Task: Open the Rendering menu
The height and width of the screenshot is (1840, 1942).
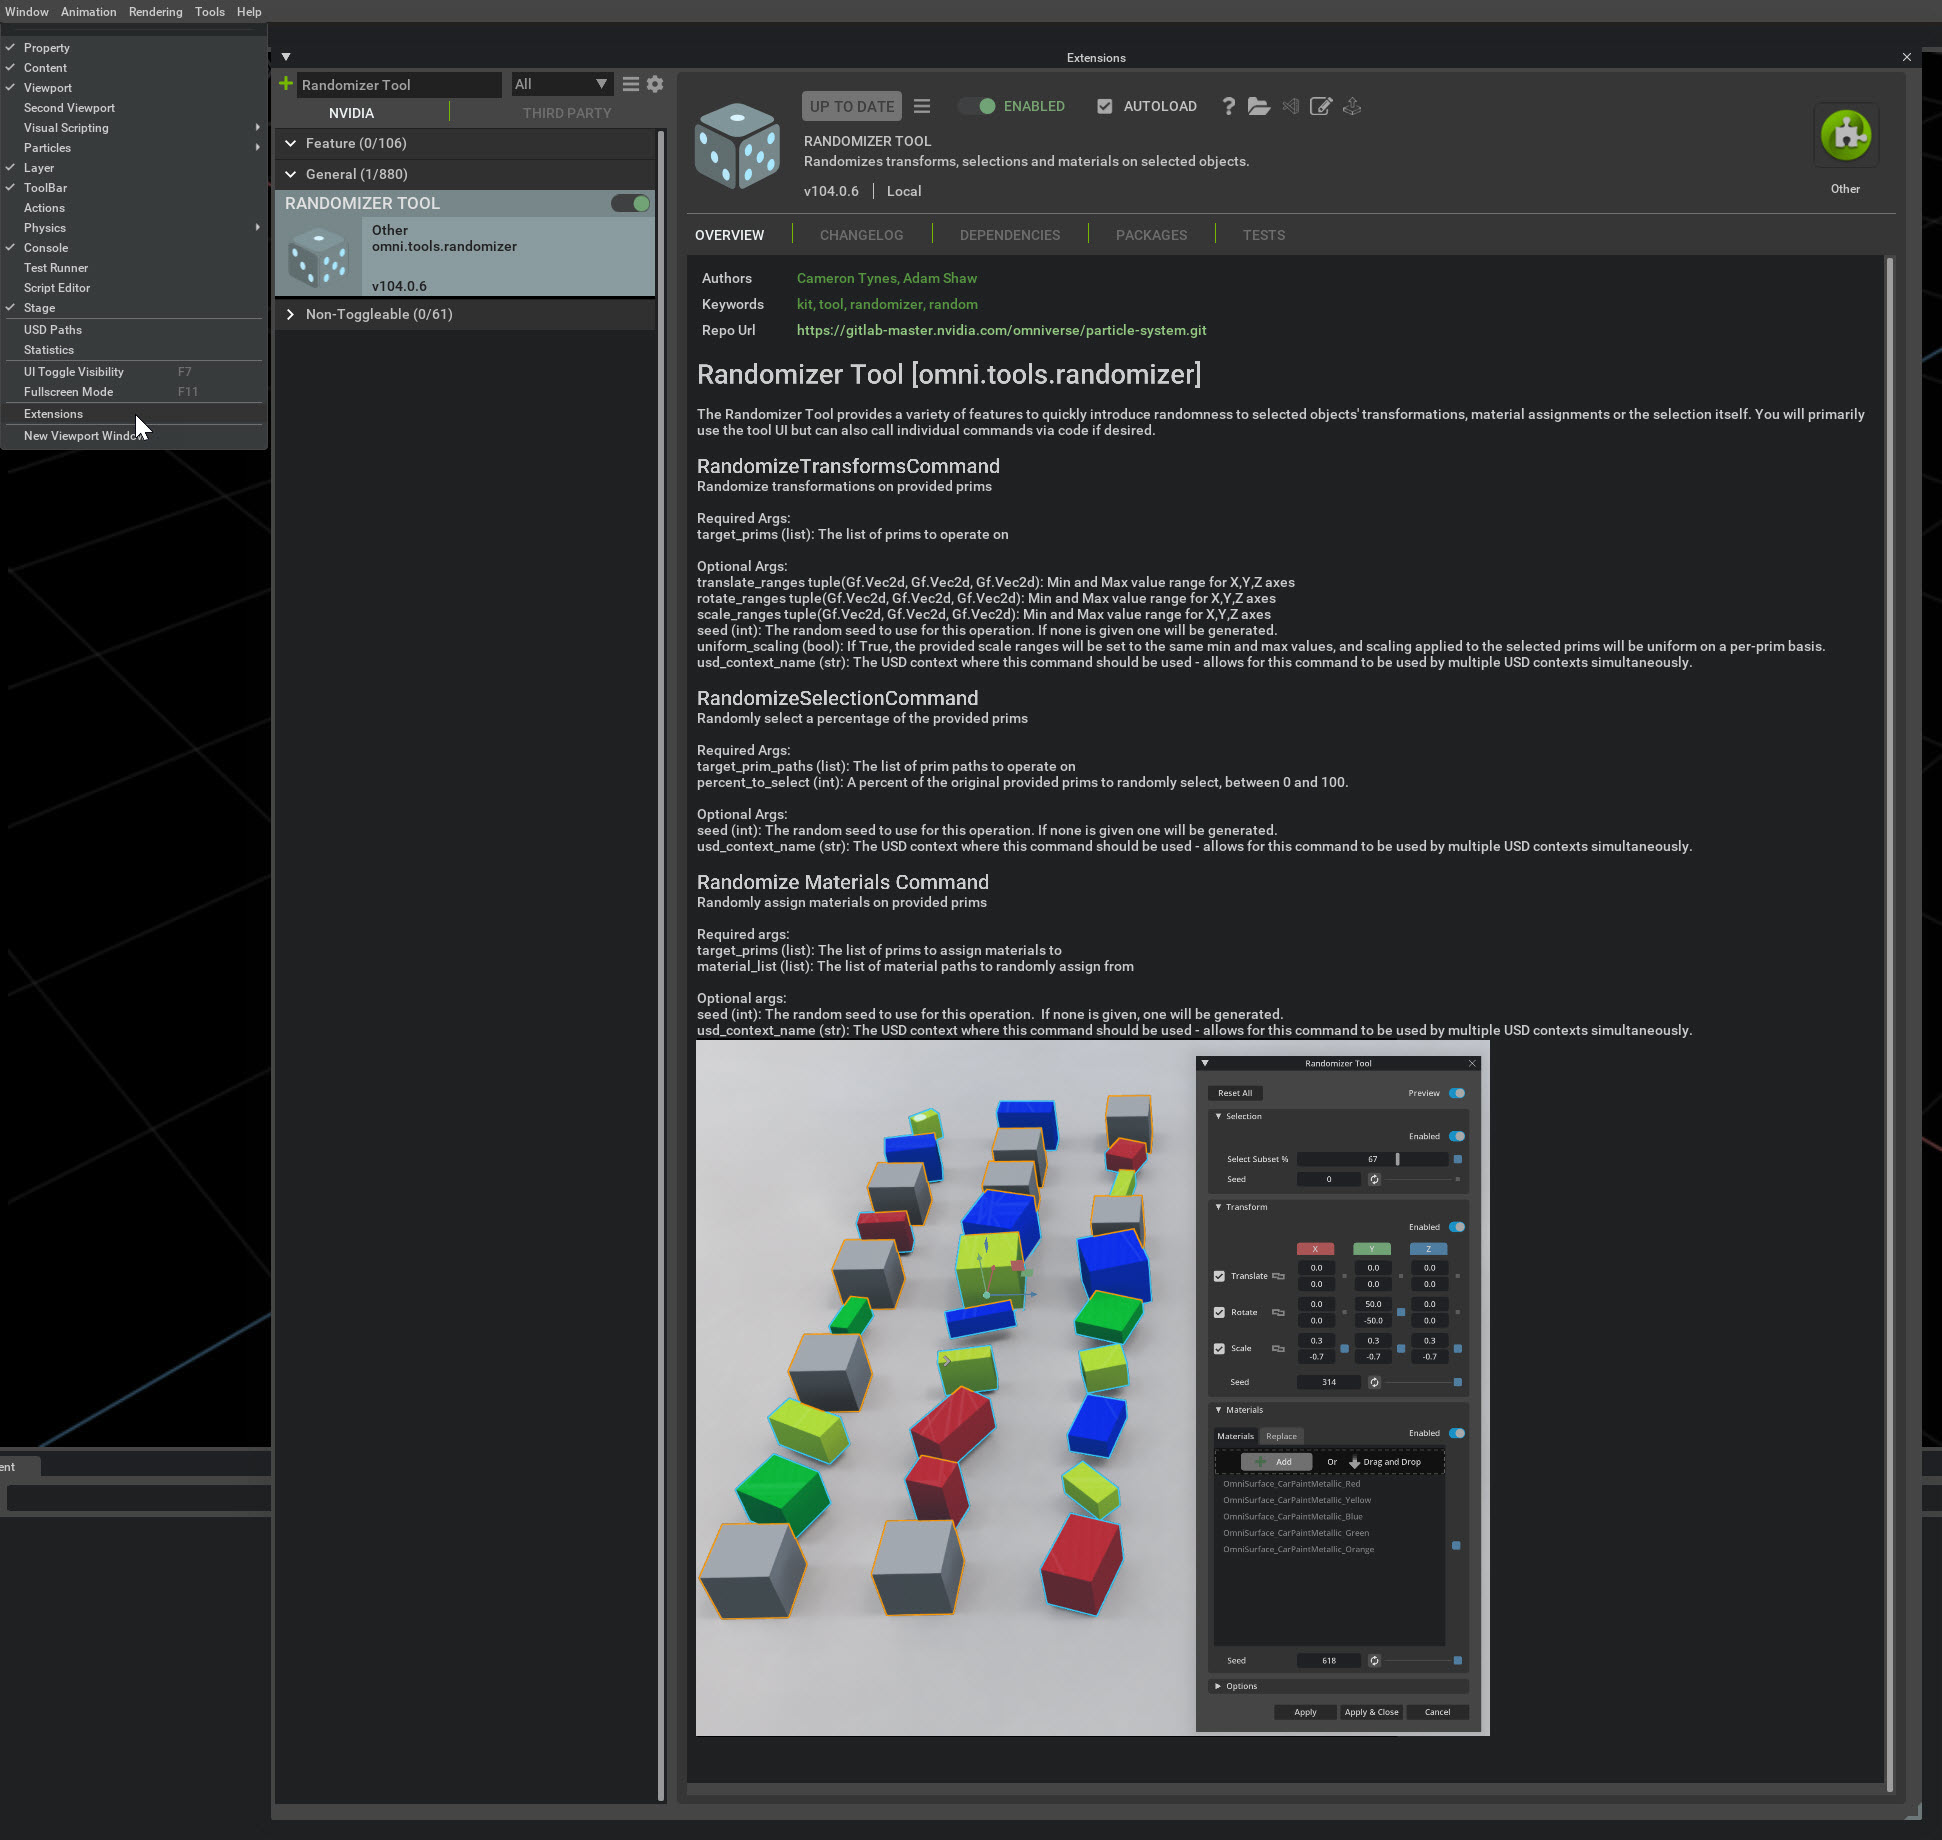Action: click(x=155, y=12)
